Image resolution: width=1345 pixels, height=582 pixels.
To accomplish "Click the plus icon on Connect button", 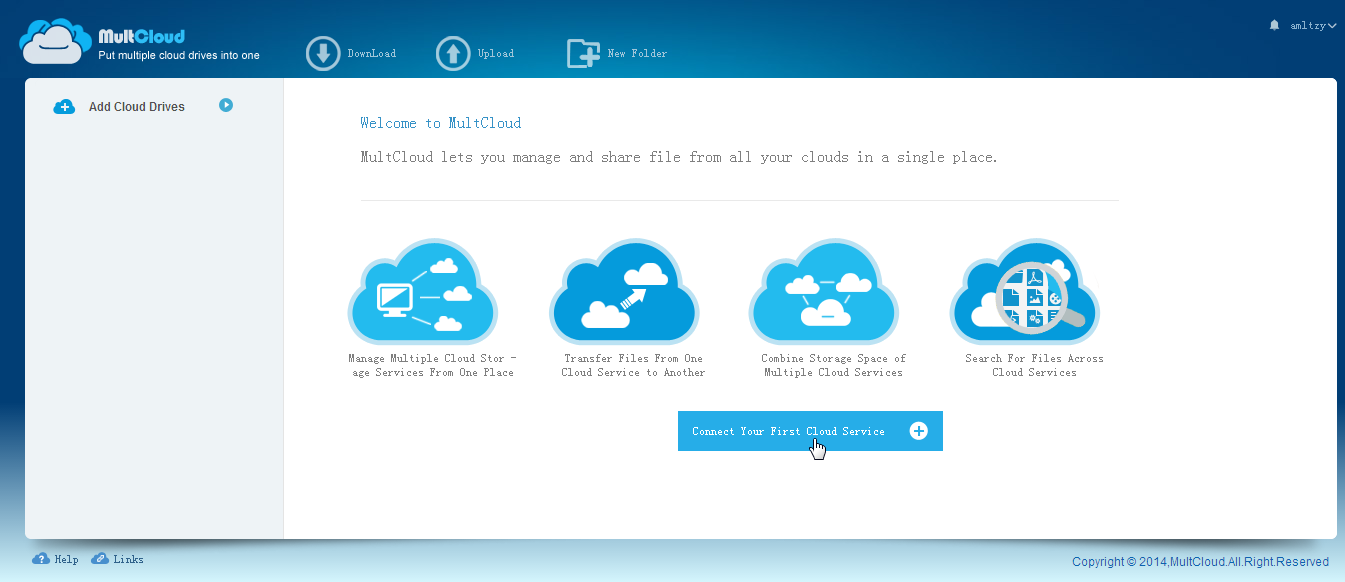I will (919, 431).
